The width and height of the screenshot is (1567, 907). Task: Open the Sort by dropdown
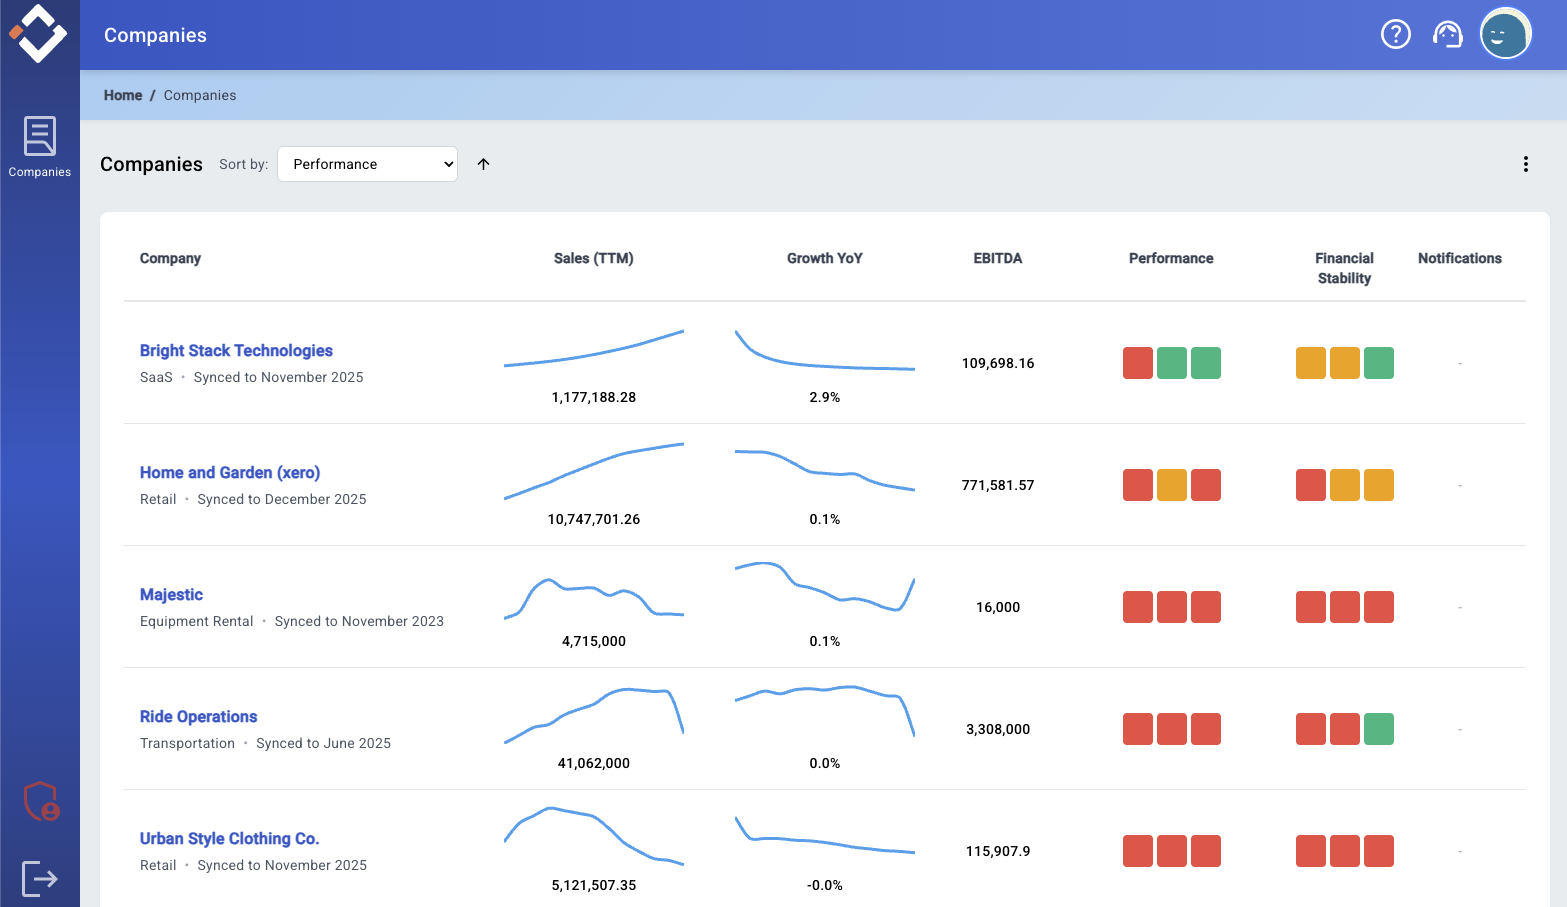coord(367,163)
